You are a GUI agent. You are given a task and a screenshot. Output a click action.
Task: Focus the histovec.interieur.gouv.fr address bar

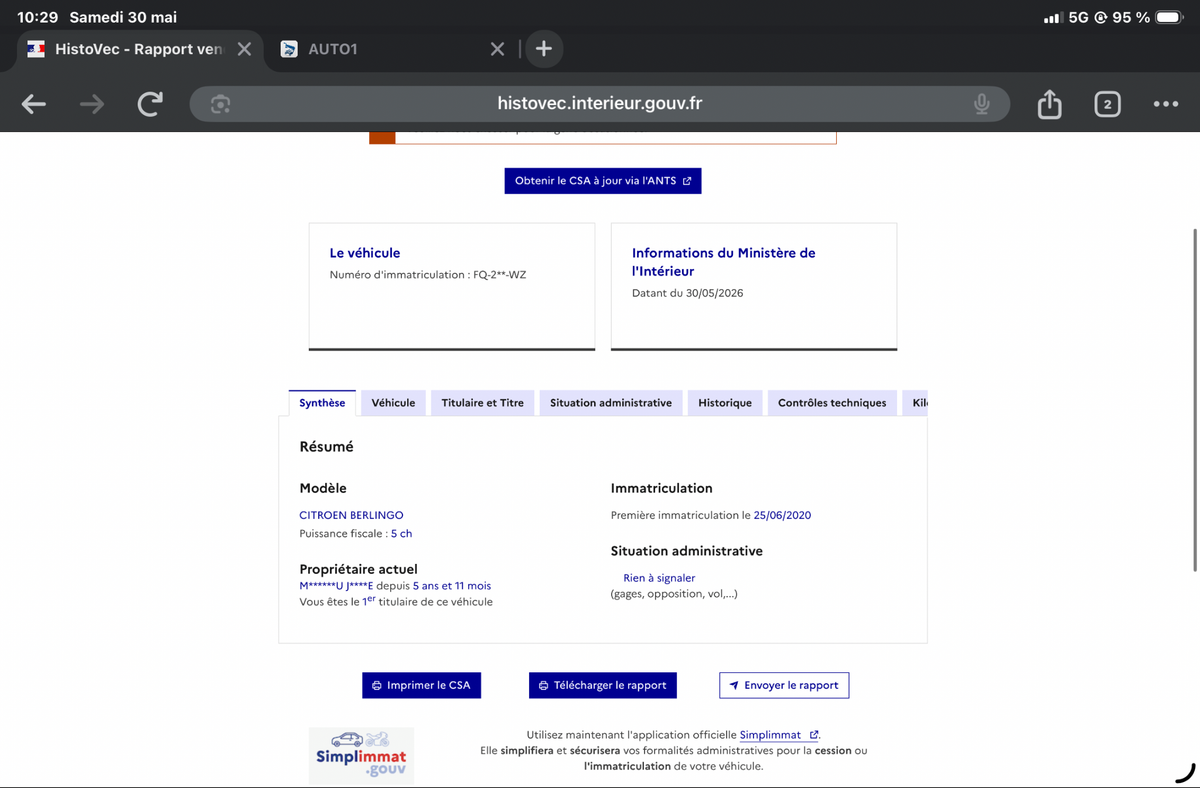[x=600, y=104]
